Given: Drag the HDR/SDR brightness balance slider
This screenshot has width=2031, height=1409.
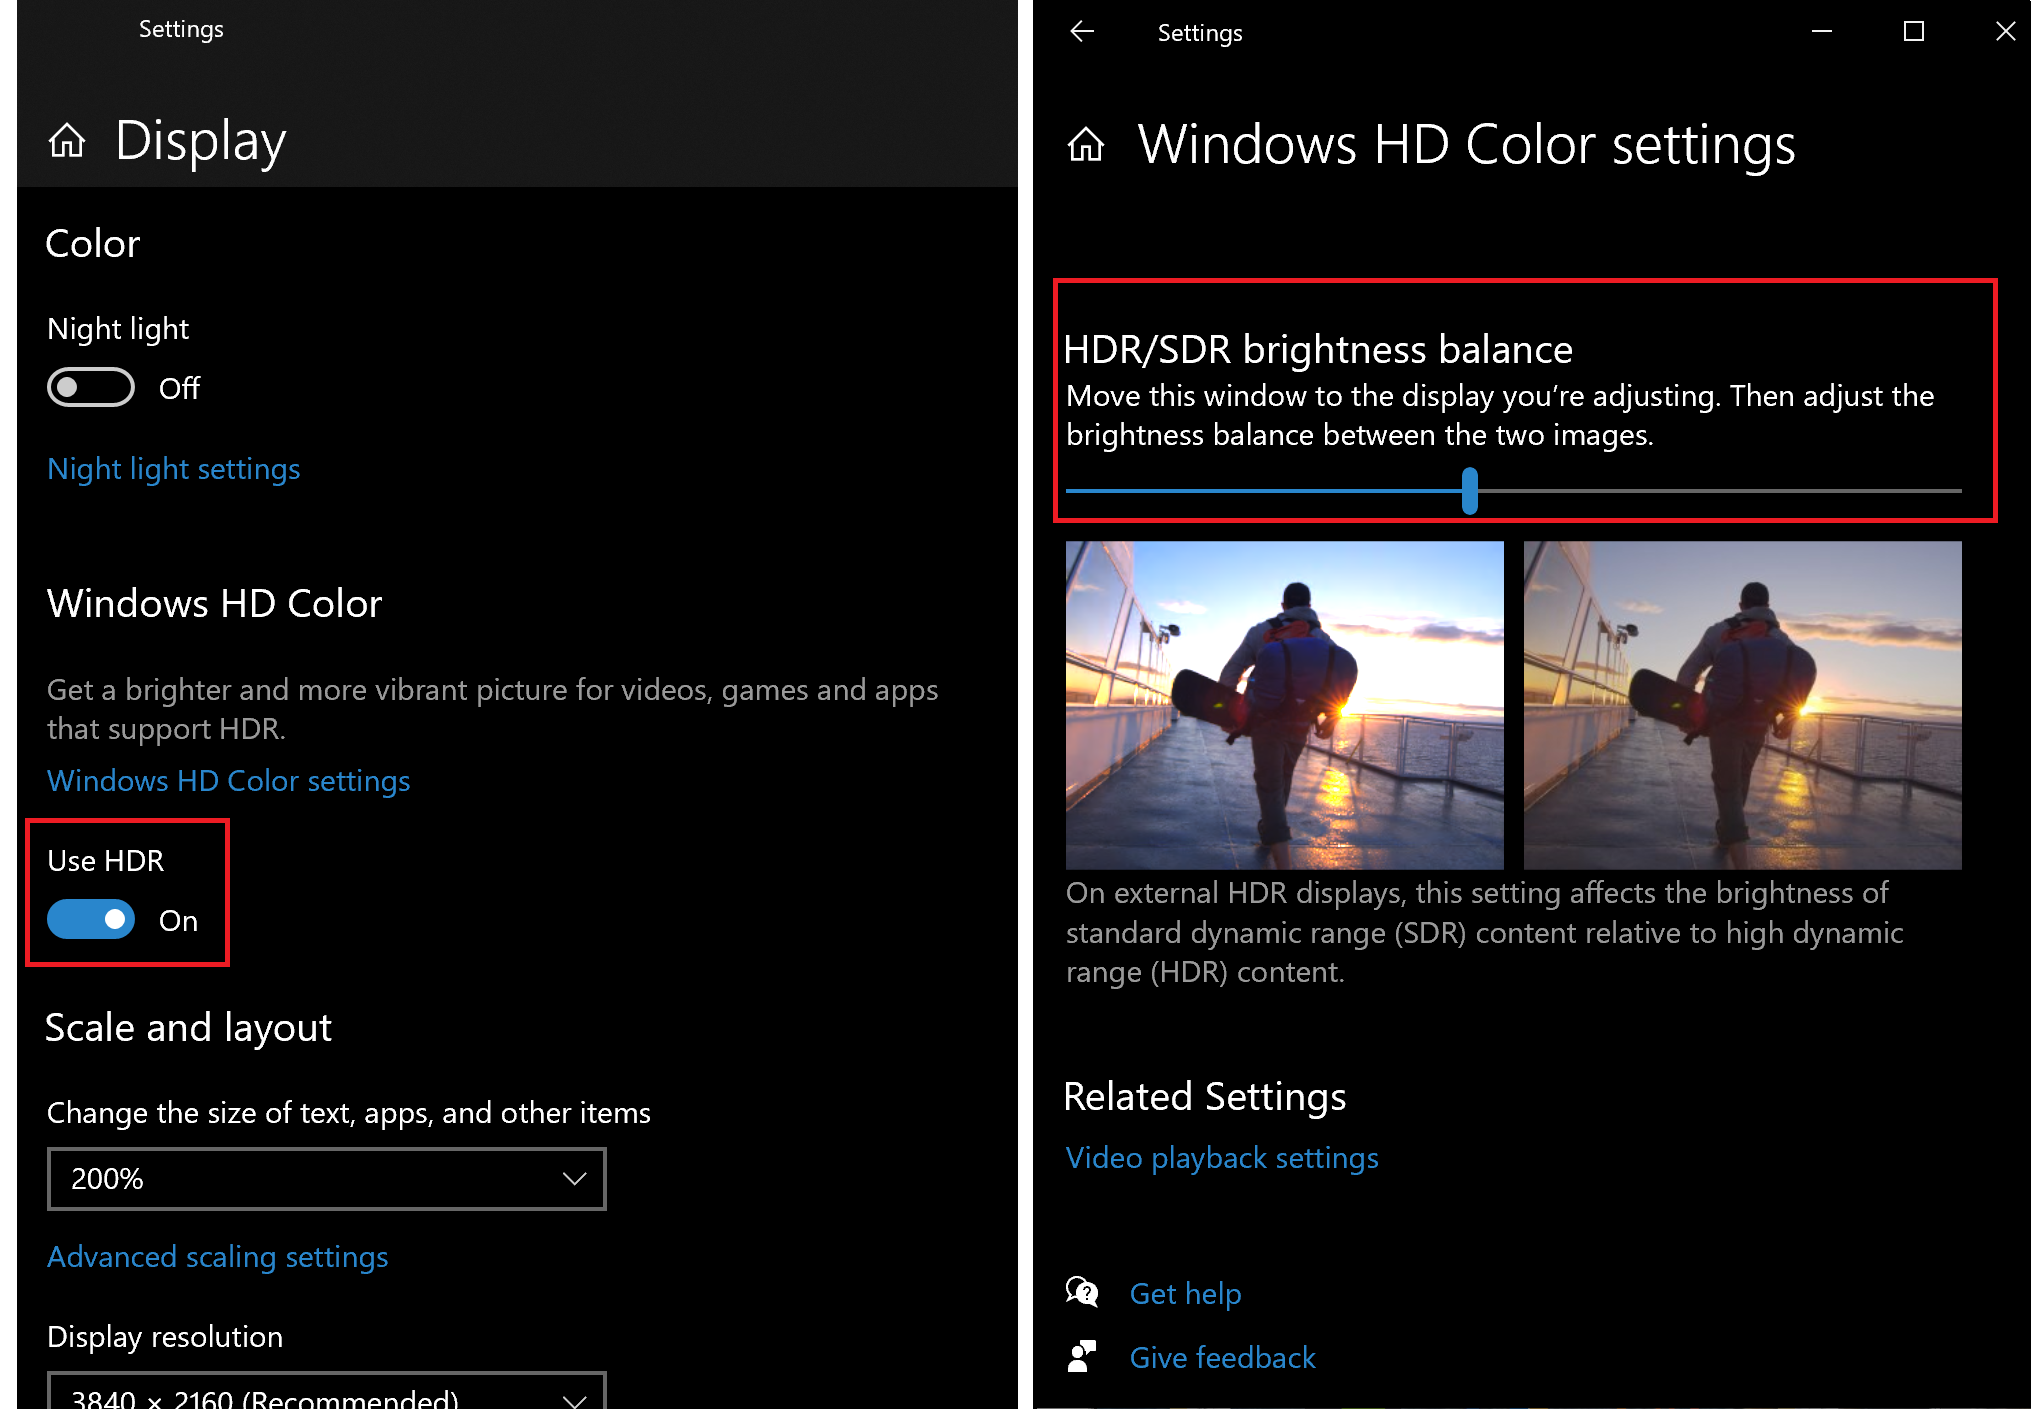Looking at the screenshot, I should coord(1469,491).
